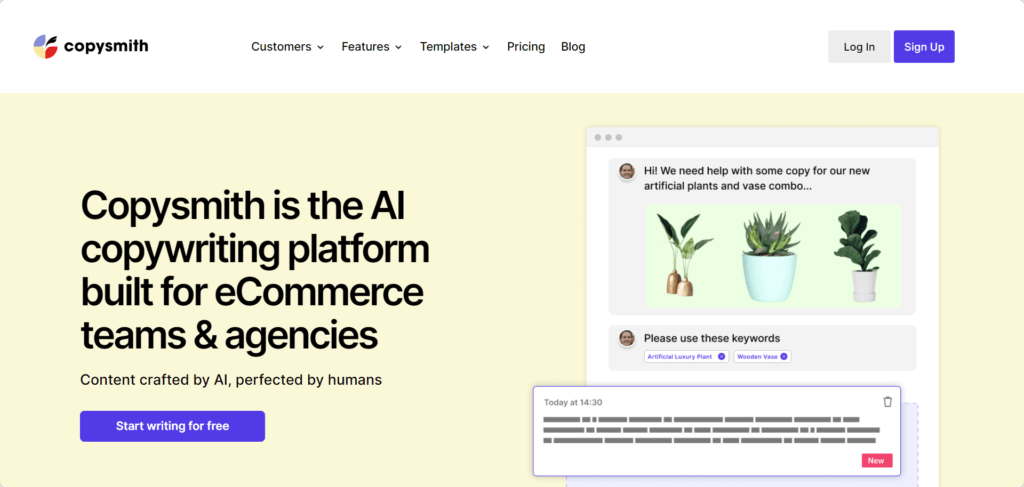This screenshot has height=487, width=1024.
Task: Click the New badge on the generated copy
Action: coord(876,461)
